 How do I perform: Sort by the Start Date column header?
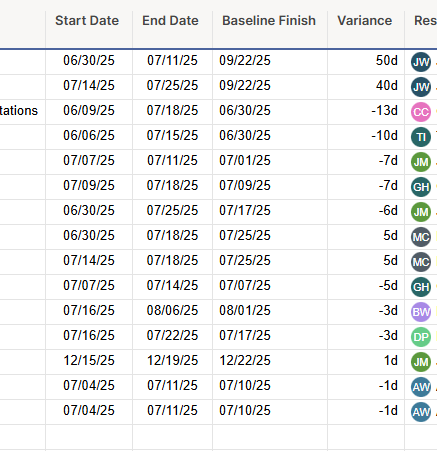pos(87,21)
